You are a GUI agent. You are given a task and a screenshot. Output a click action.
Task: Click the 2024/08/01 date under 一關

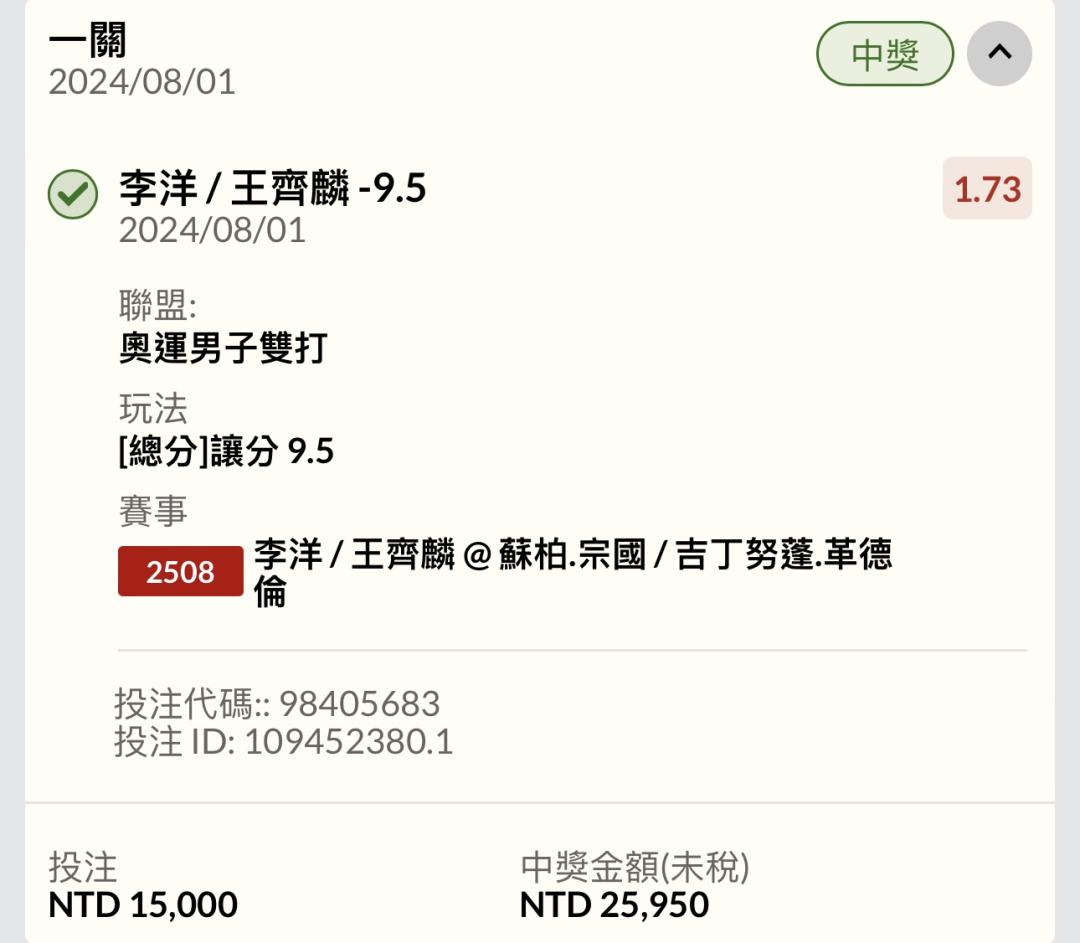142,82
